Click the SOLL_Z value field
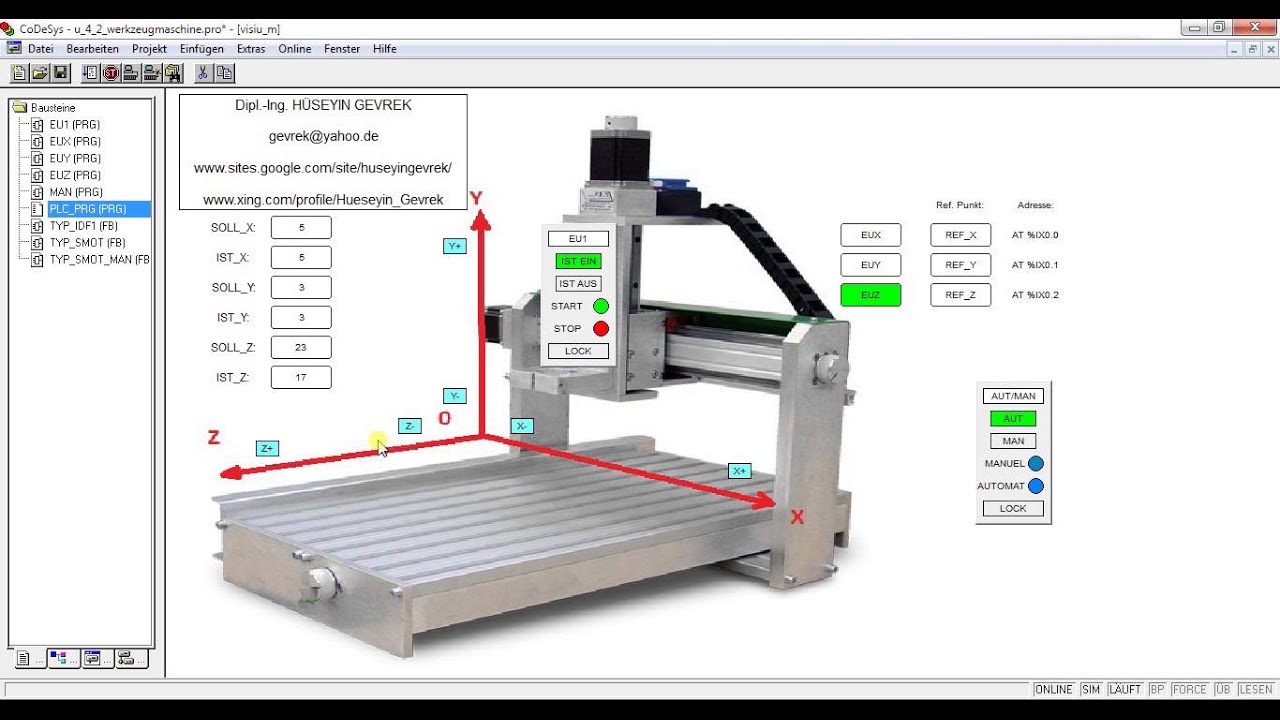The height and width of the screenshot is (720, 1280). click(x=301, y=347)
